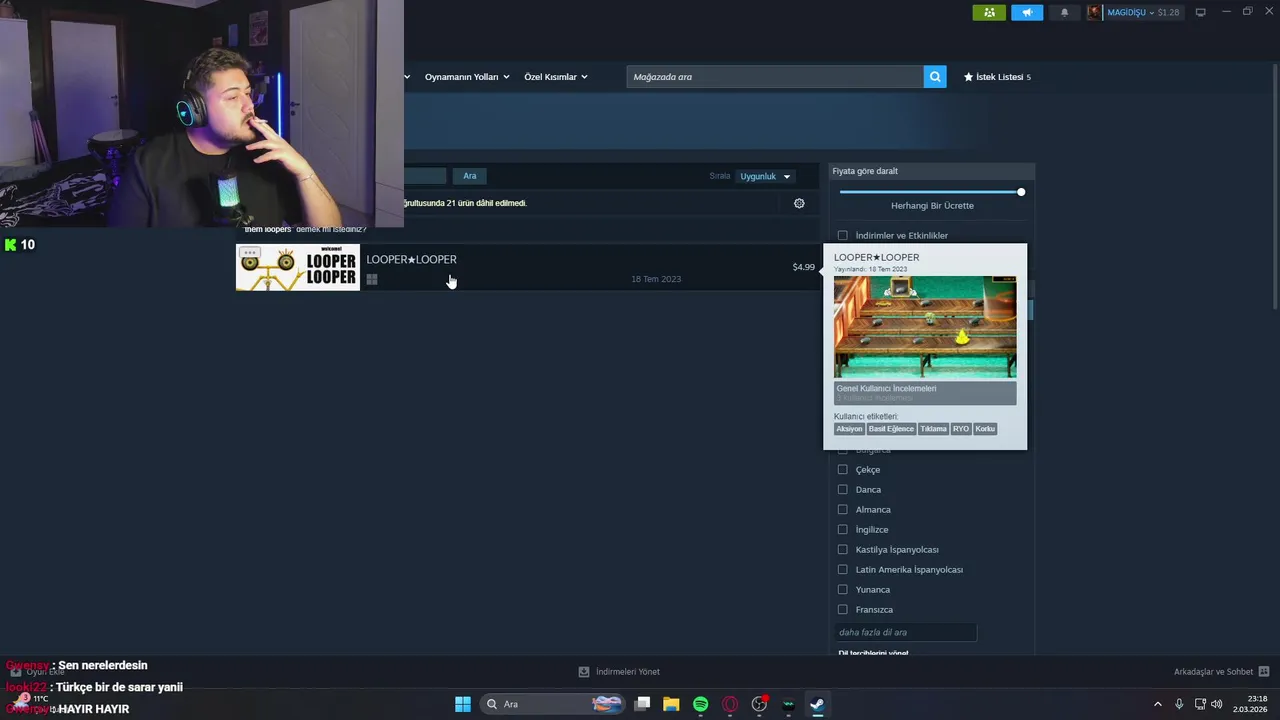Click the network tray icon
This screenshot has height=720, width=1280.
(x=1200, y=704)
